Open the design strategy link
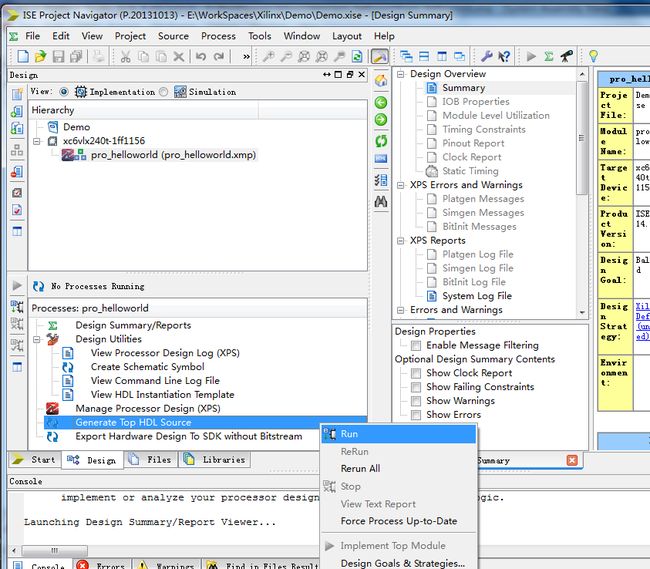This screenshot has width=650, height=569. [643, 321]
